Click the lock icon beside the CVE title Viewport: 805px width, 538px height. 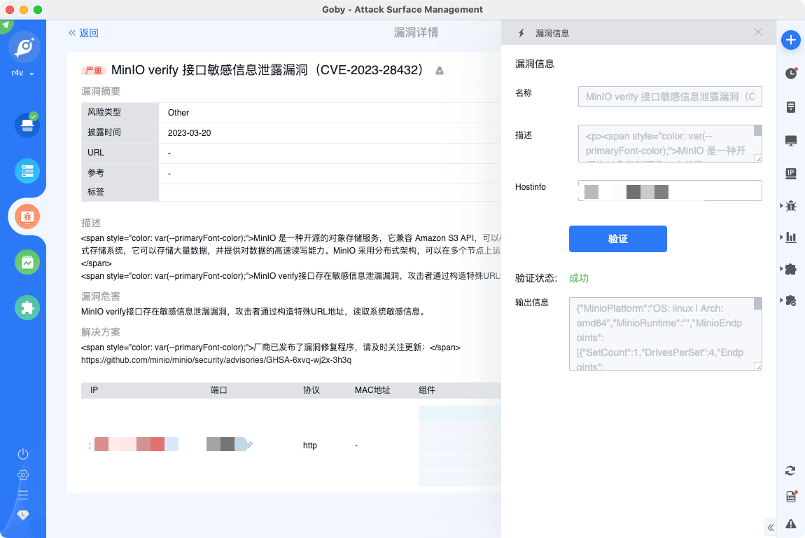(x=439, y=71)
